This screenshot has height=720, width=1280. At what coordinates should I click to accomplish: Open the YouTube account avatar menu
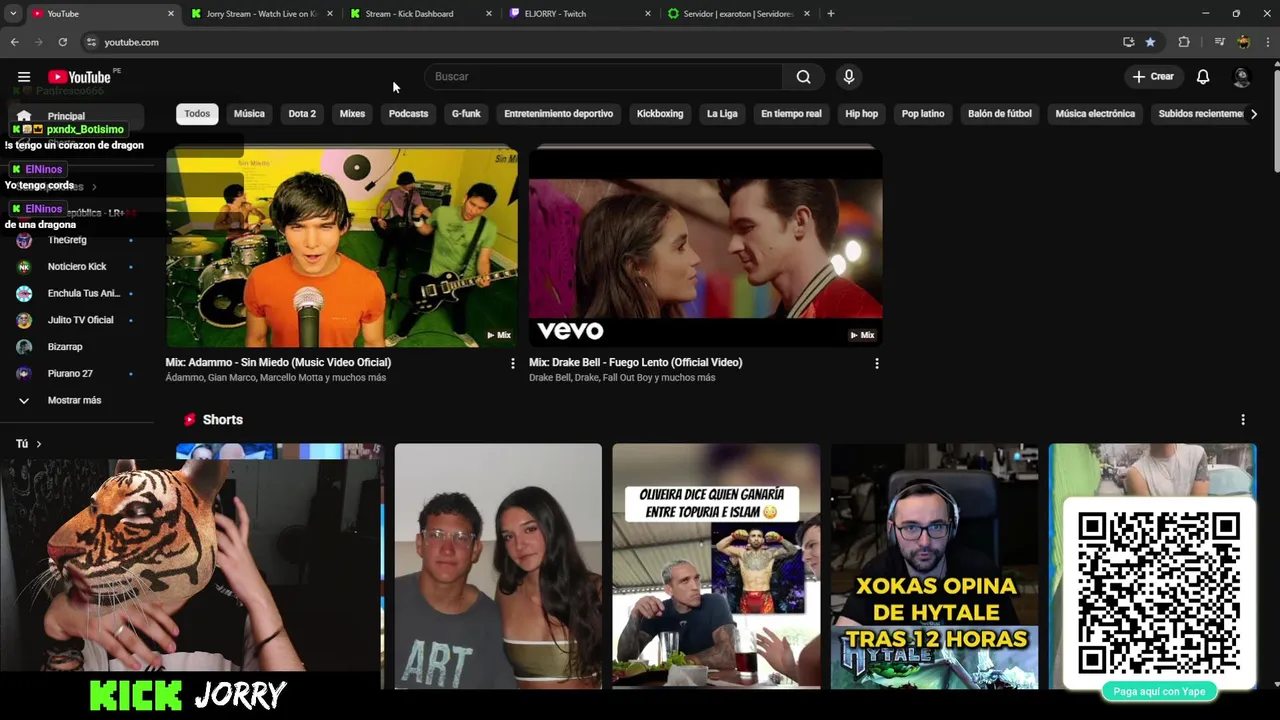(x=1242, y=77)
